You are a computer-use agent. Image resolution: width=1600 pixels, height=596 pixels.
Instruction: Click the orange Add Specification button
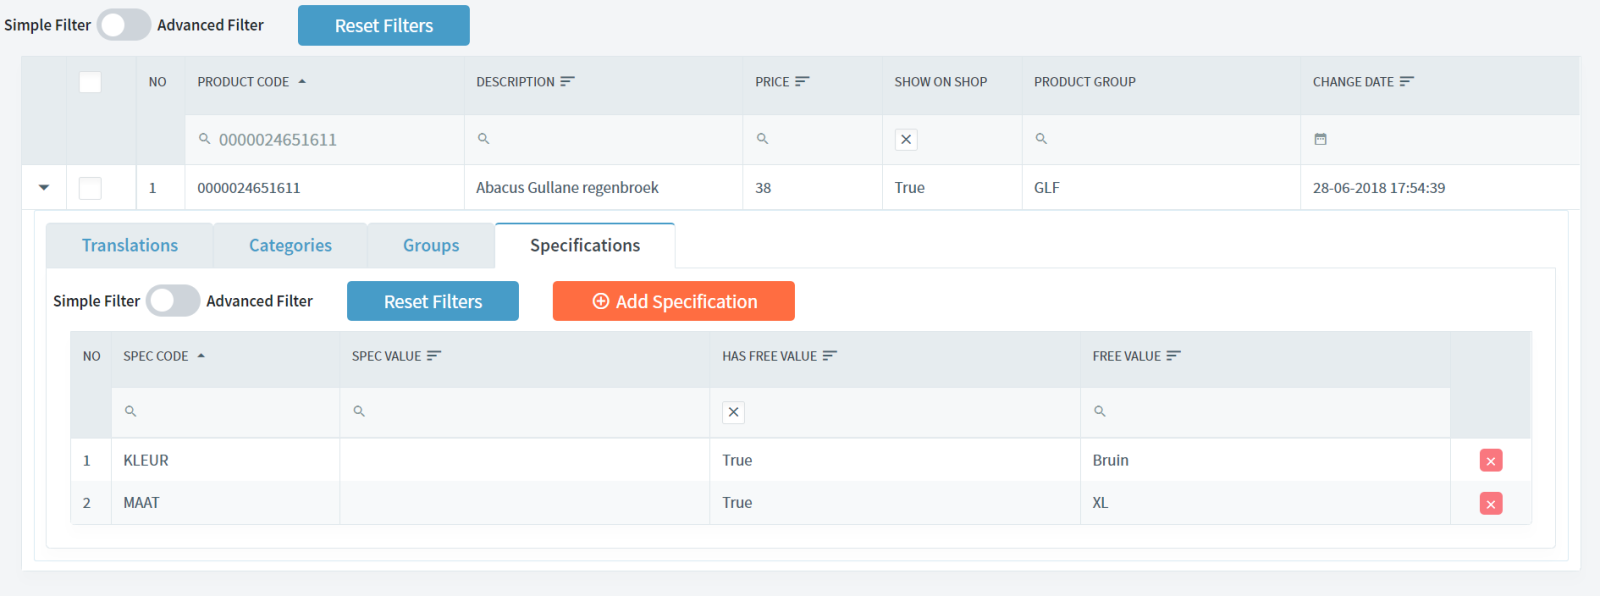(673, 301)
